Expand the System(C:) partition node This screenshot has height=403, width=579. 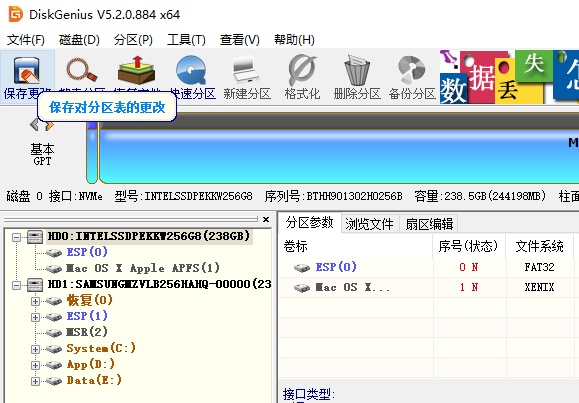(35, 349)
